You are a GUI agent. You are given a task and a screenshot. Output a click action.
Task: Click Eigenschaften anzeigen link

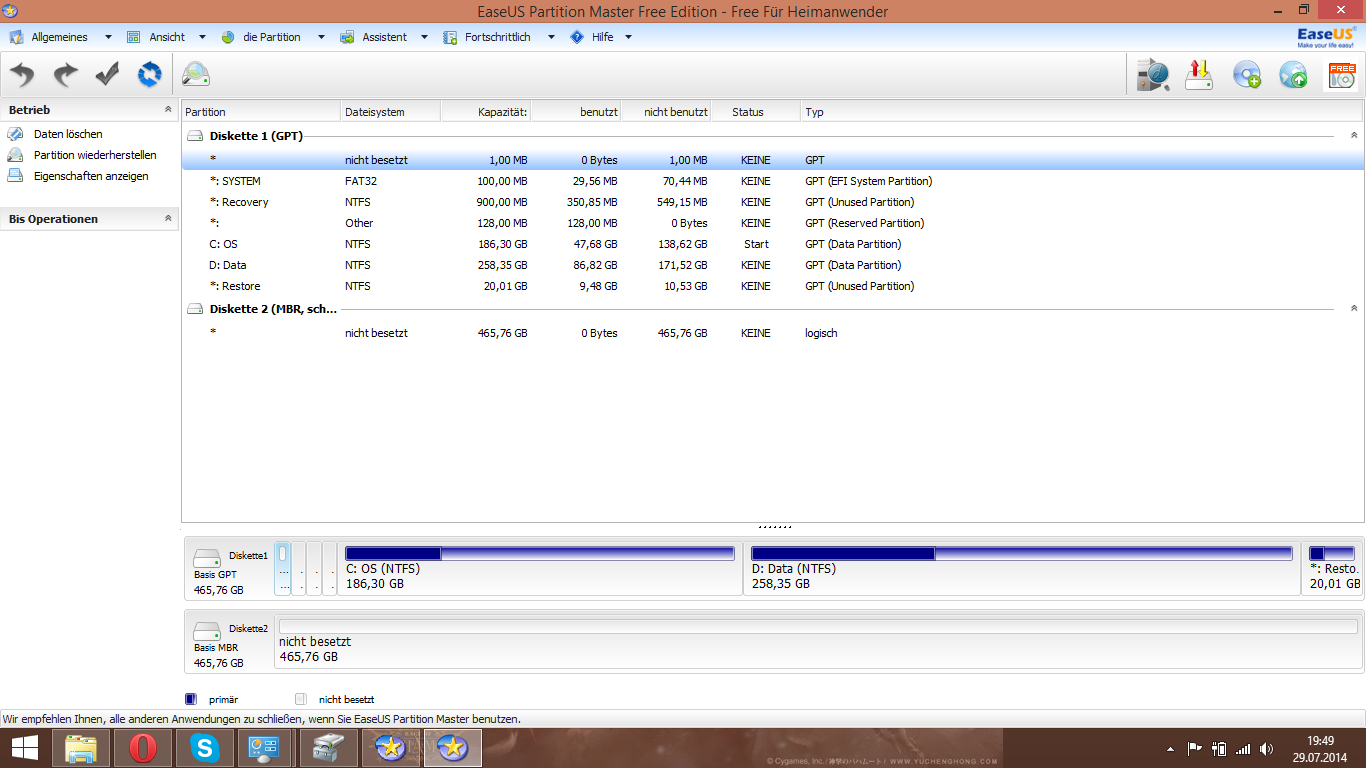[91, 176]
